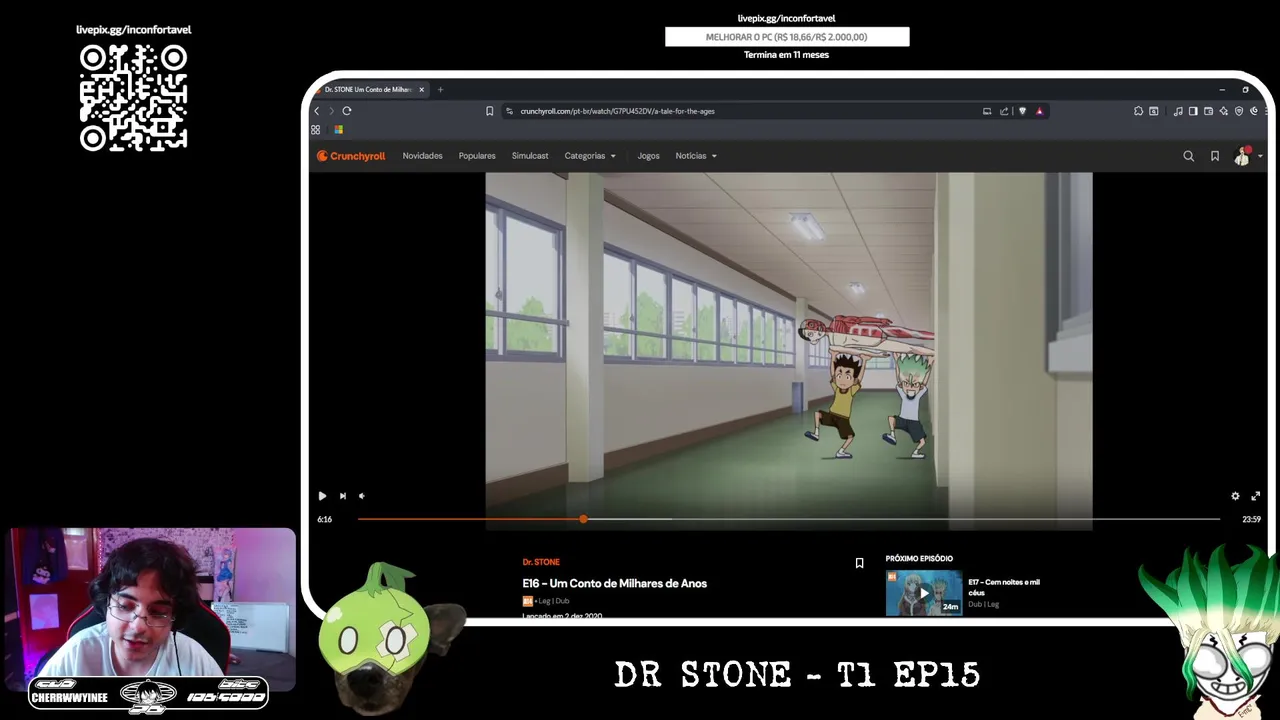
Task: Click the video progress bar handle
Action: (x=583, y=519)
